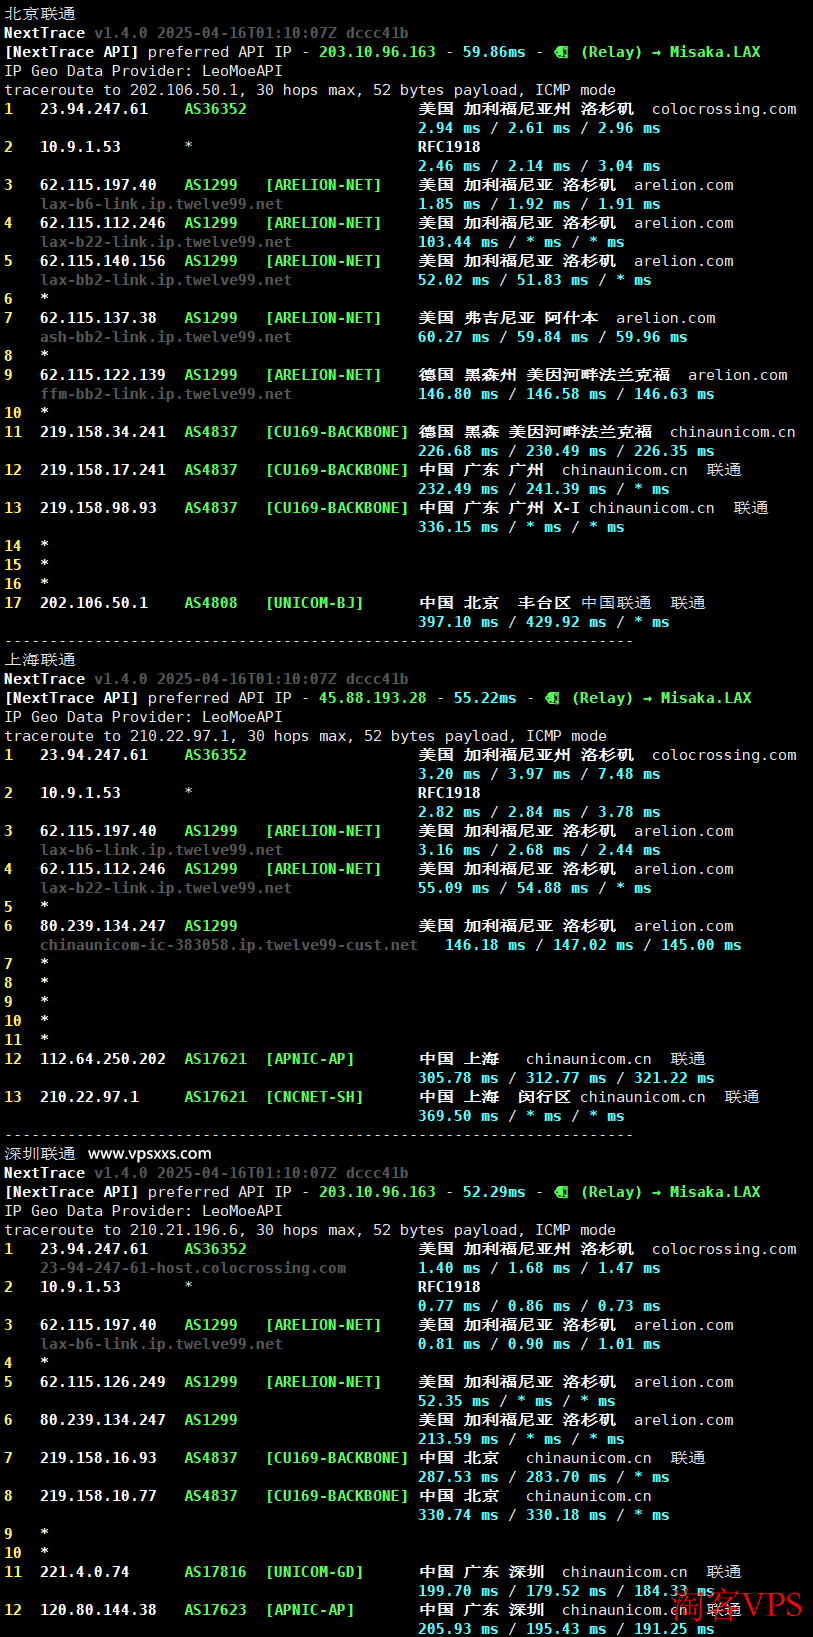
Task: Click the [UNICOM-GD] tag
Action: click(314, 1572)
